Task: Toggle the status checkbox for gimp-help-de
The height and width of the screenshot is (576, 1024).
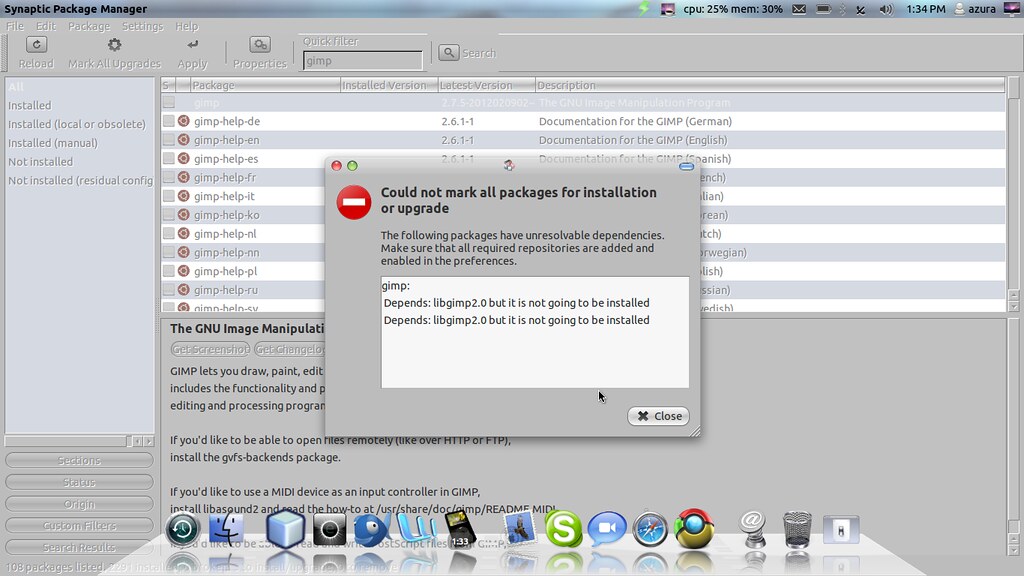Action: tap(169, 122)
